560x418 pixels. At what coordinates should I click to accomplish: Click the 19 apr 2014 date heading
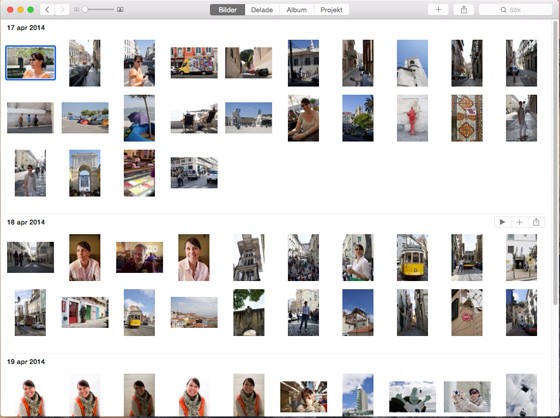click(26, 362)
